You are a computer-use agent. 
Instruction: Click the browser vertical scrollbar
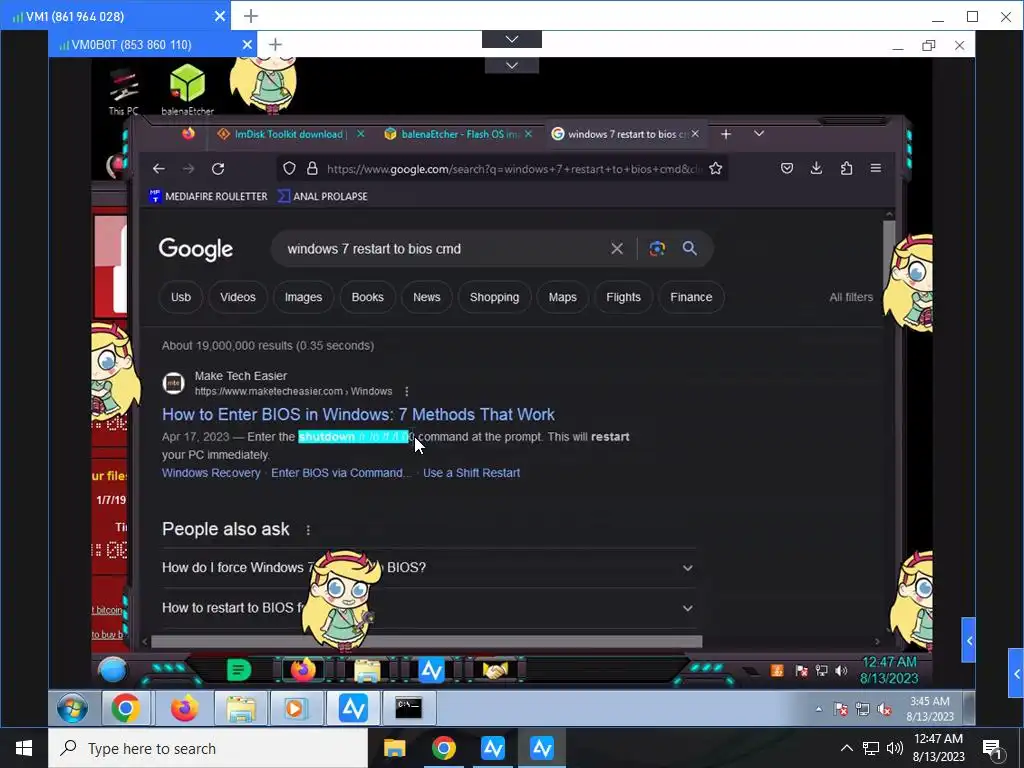point(889,255)
